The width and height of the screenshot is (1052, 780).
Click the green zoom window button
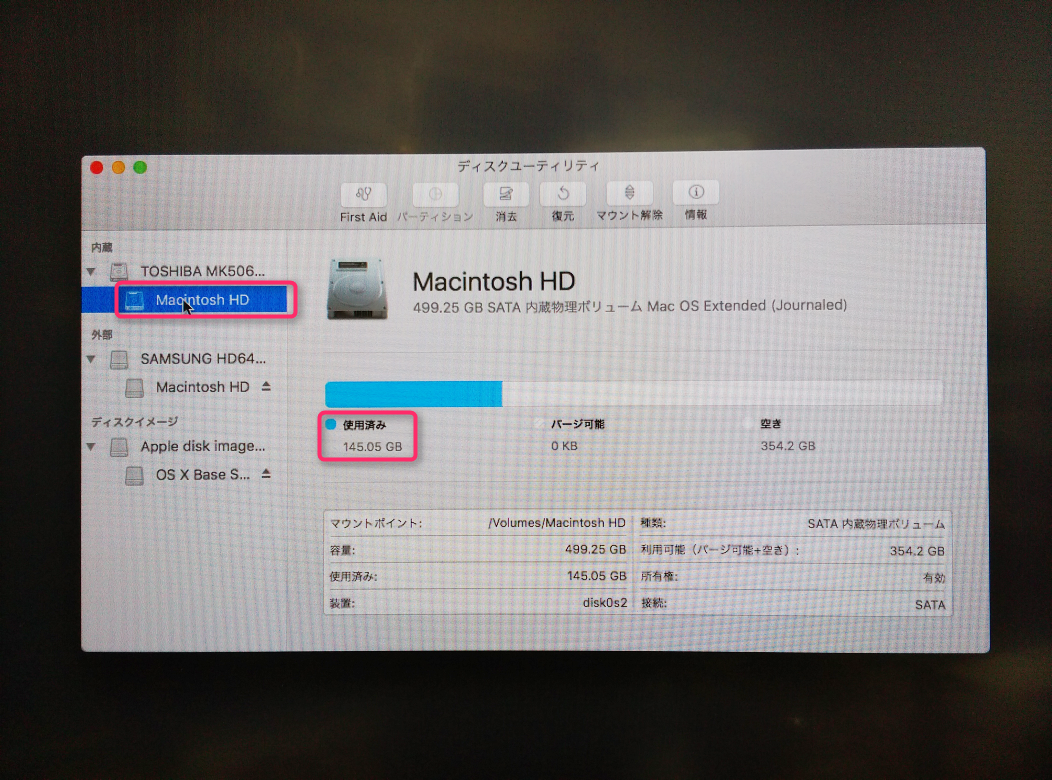(140, 167)
